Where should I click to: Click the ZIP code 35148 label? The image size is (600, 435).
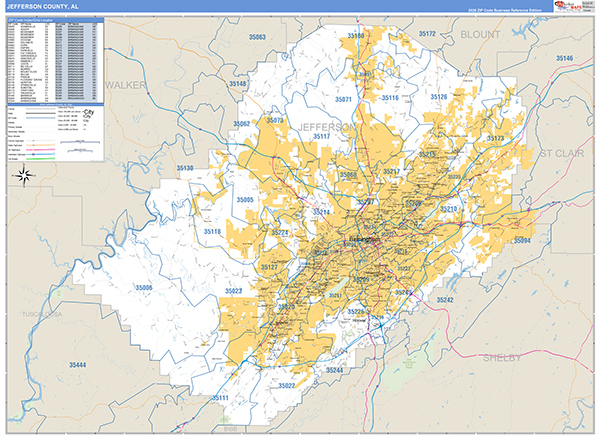[x=238, y=84]
